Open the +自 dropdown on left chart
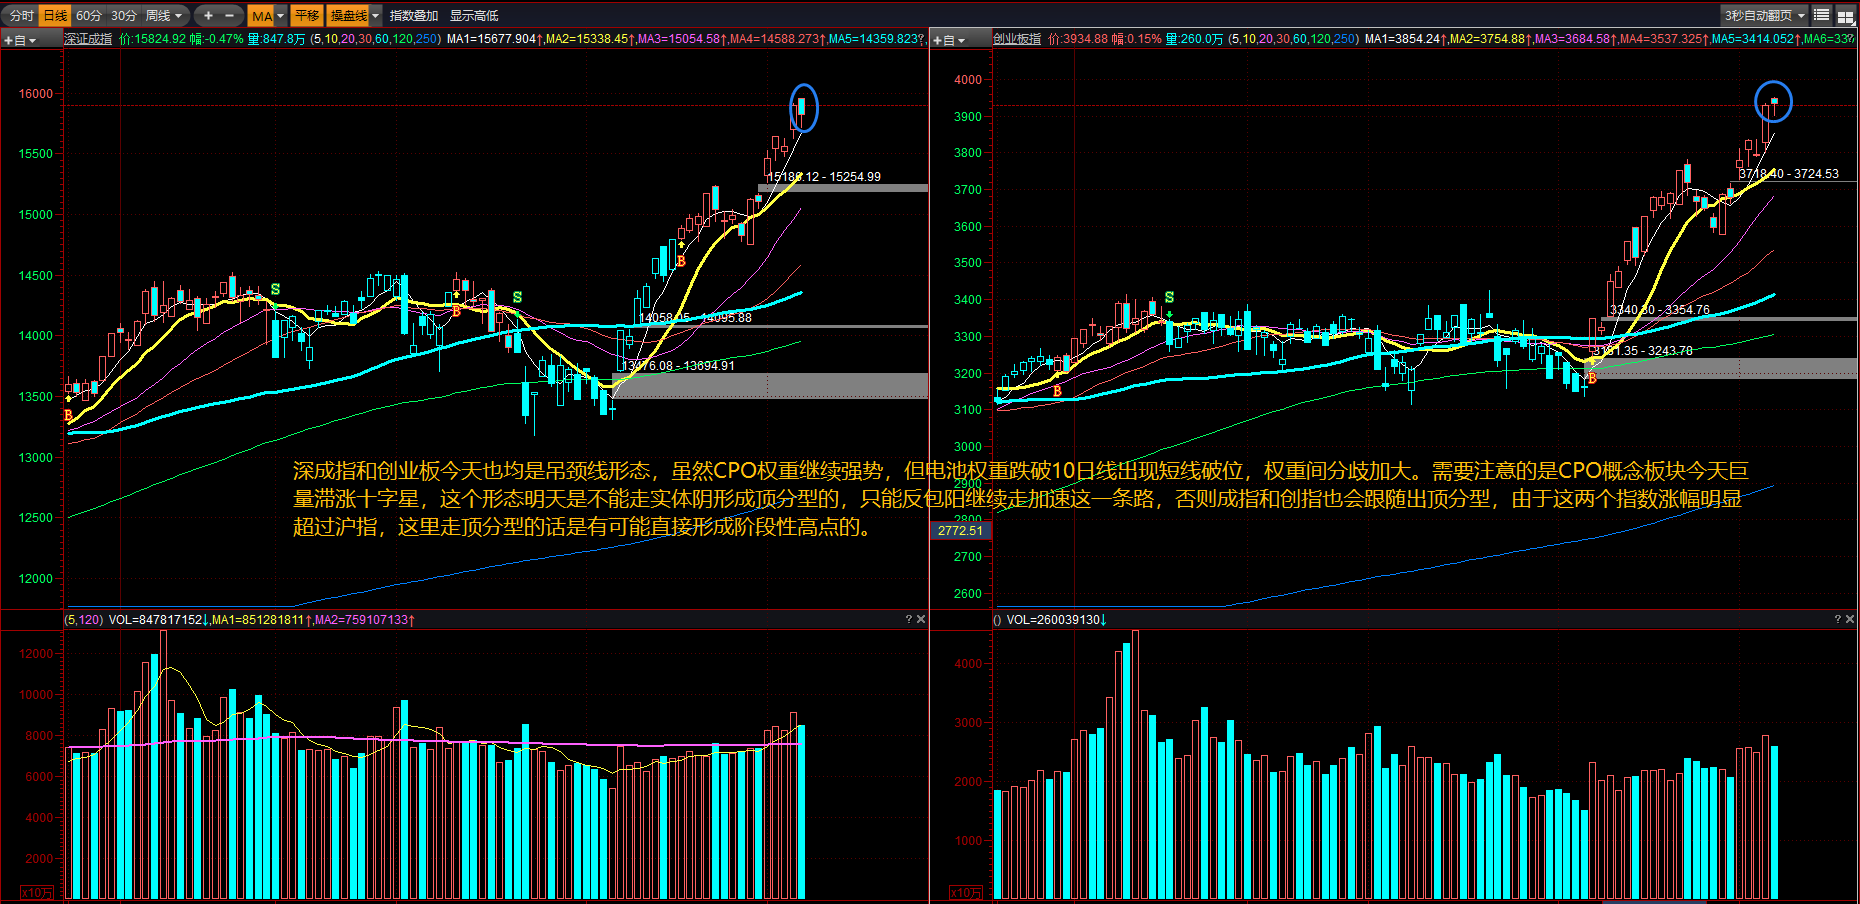The image size is (1860, 904). (20, 40)
